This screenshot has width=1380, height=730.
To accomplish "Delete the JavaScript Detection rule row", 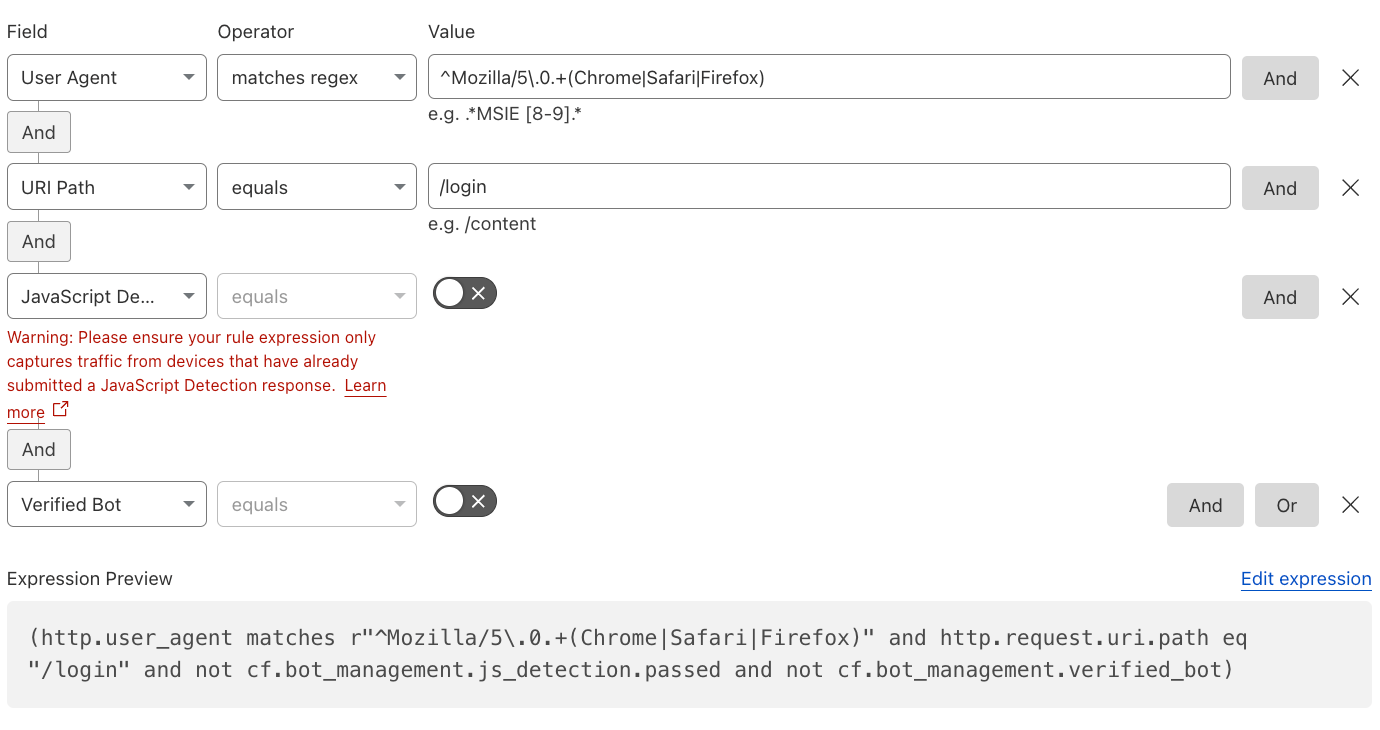I will [1350, 297].
